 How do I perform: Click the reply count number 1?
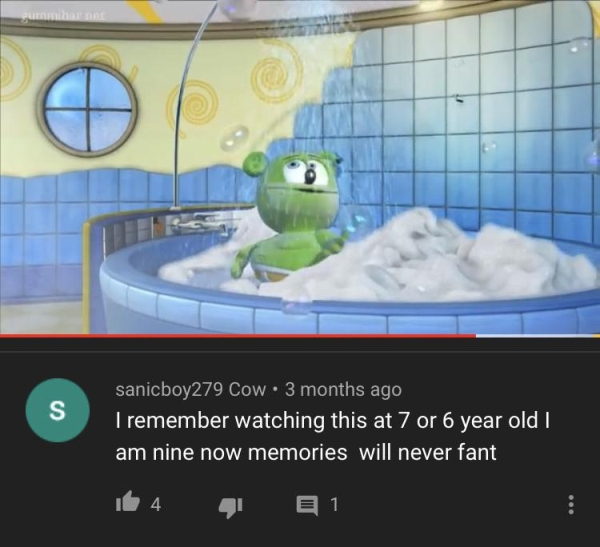coord(334,505)
